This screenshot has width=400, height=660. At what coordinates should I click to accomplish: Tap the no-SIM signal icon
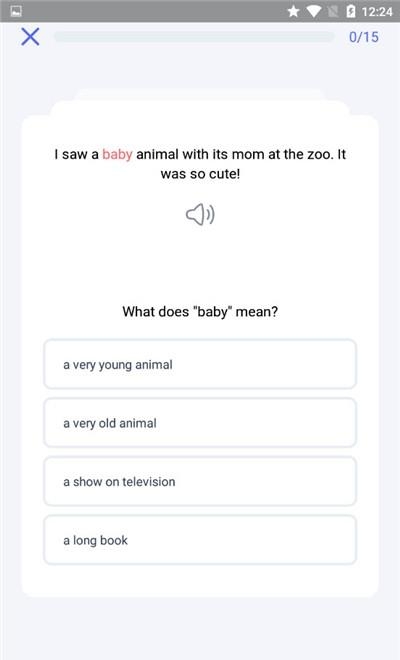pyautogui.click(x=333, y=11)
